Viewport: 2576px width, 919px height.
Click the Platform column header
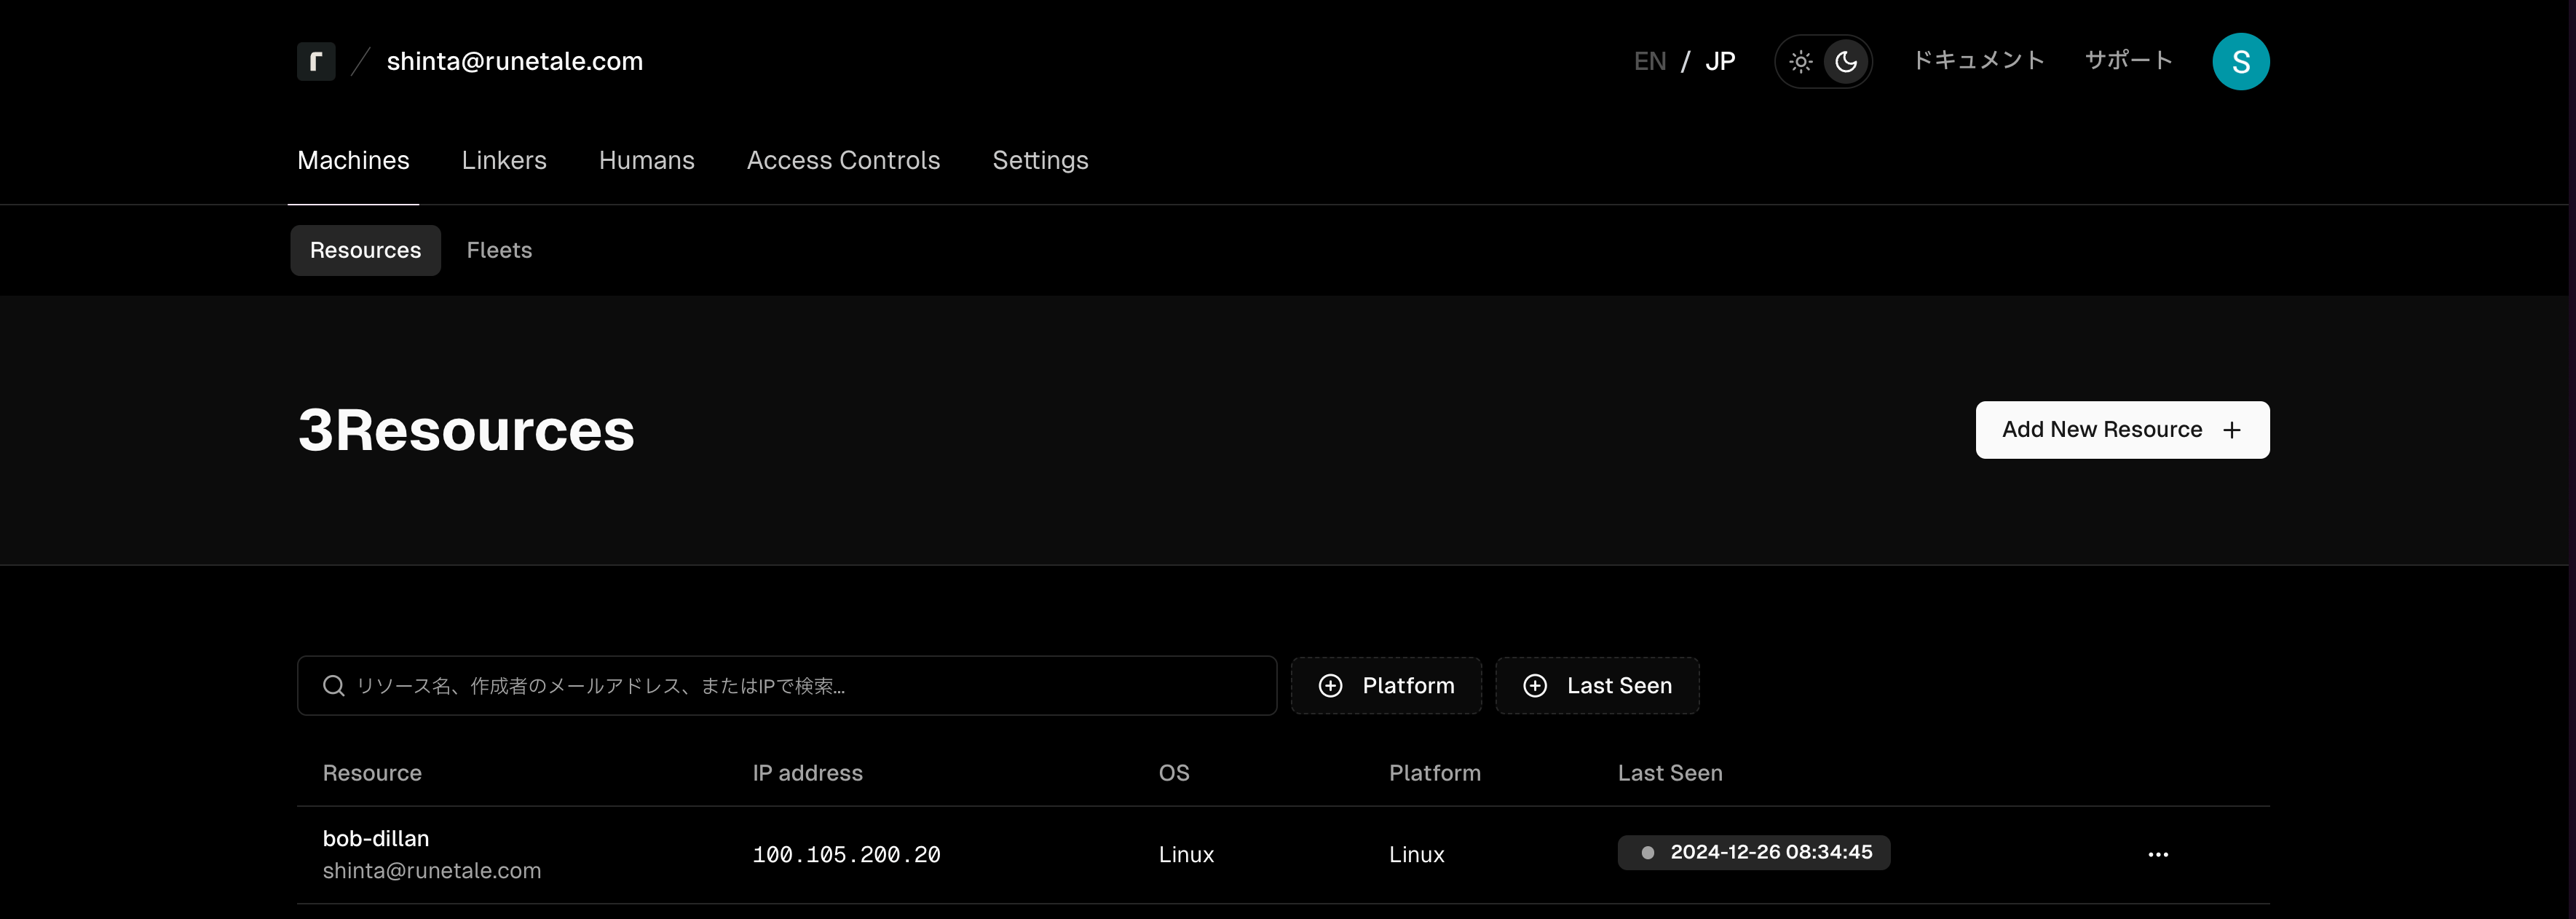[1434, 773]
